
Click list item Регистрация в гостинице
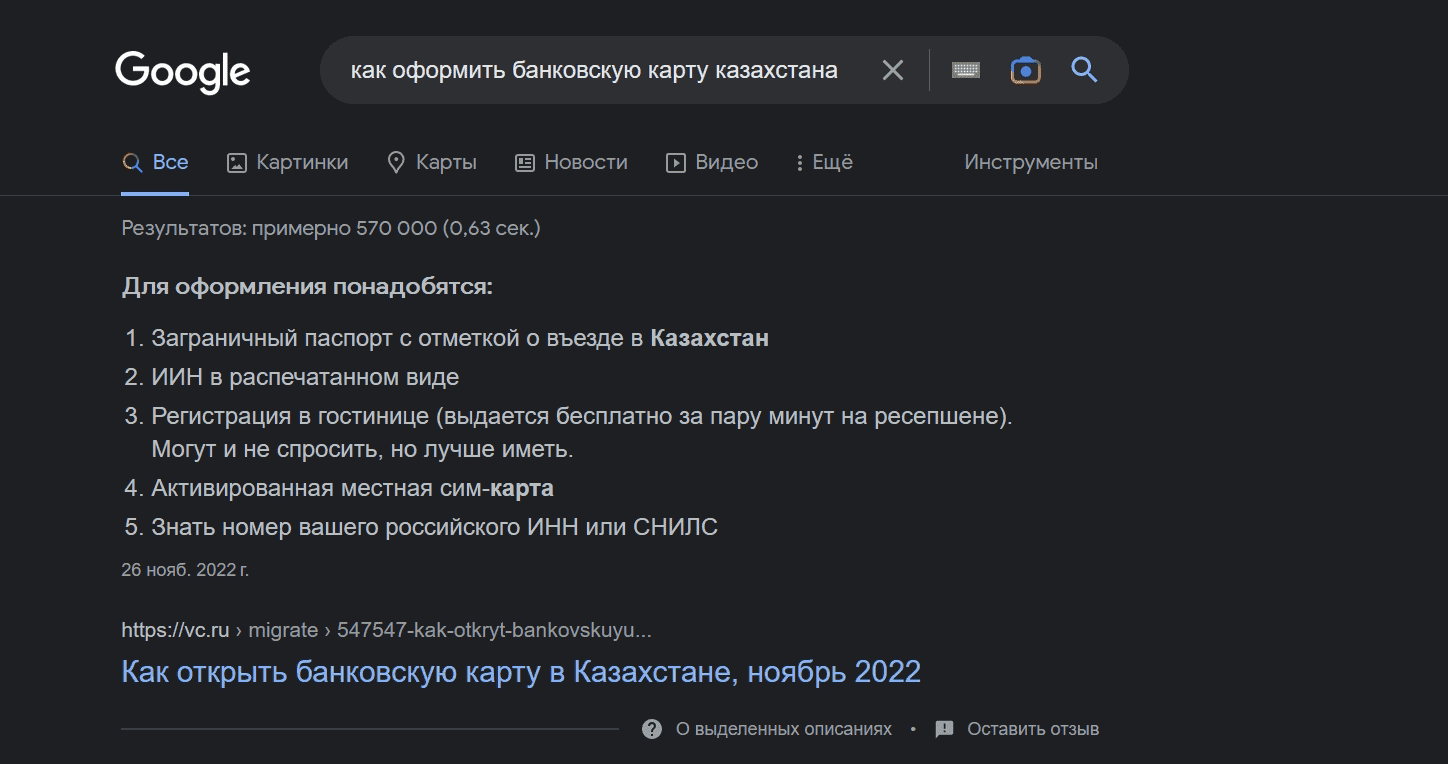pyautogui.click(x=582, y=416)
